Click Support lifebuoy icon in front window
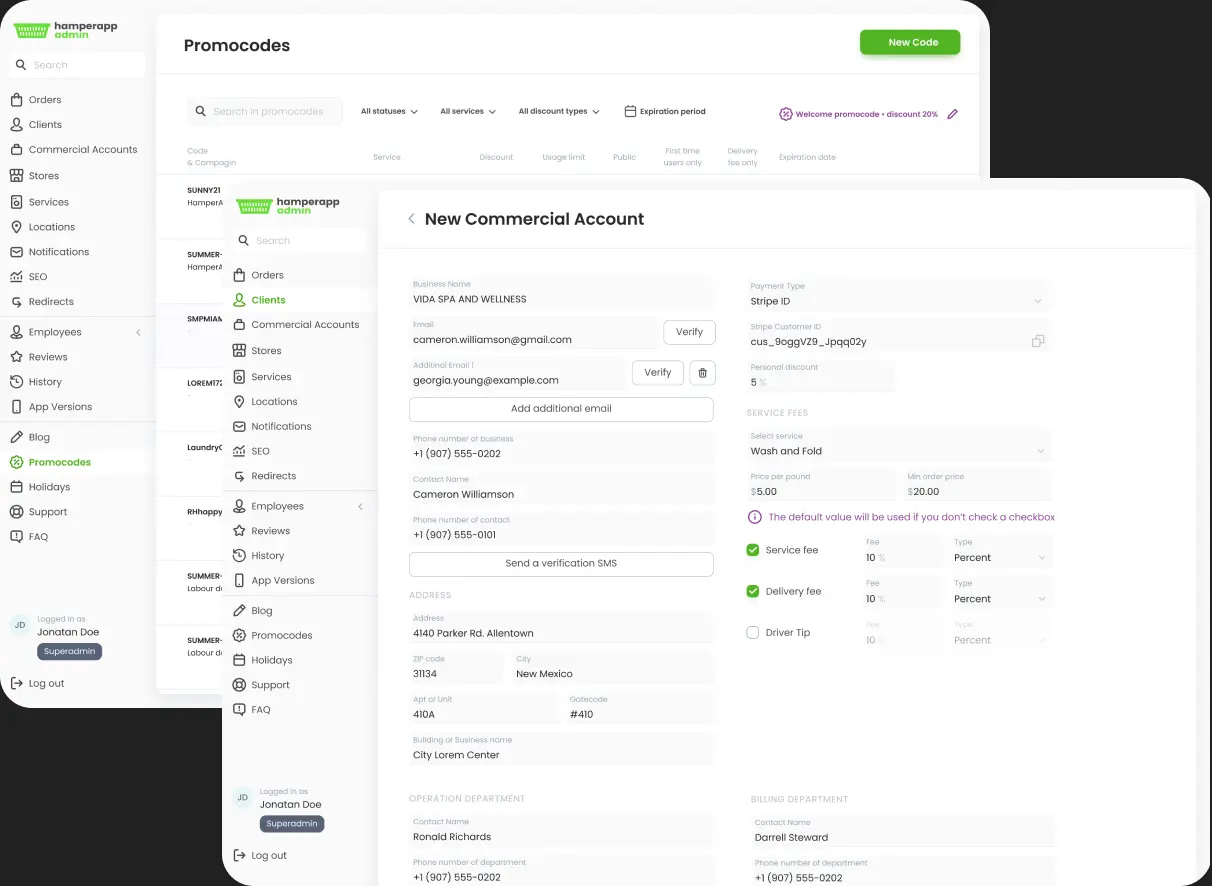 (239, 685)
